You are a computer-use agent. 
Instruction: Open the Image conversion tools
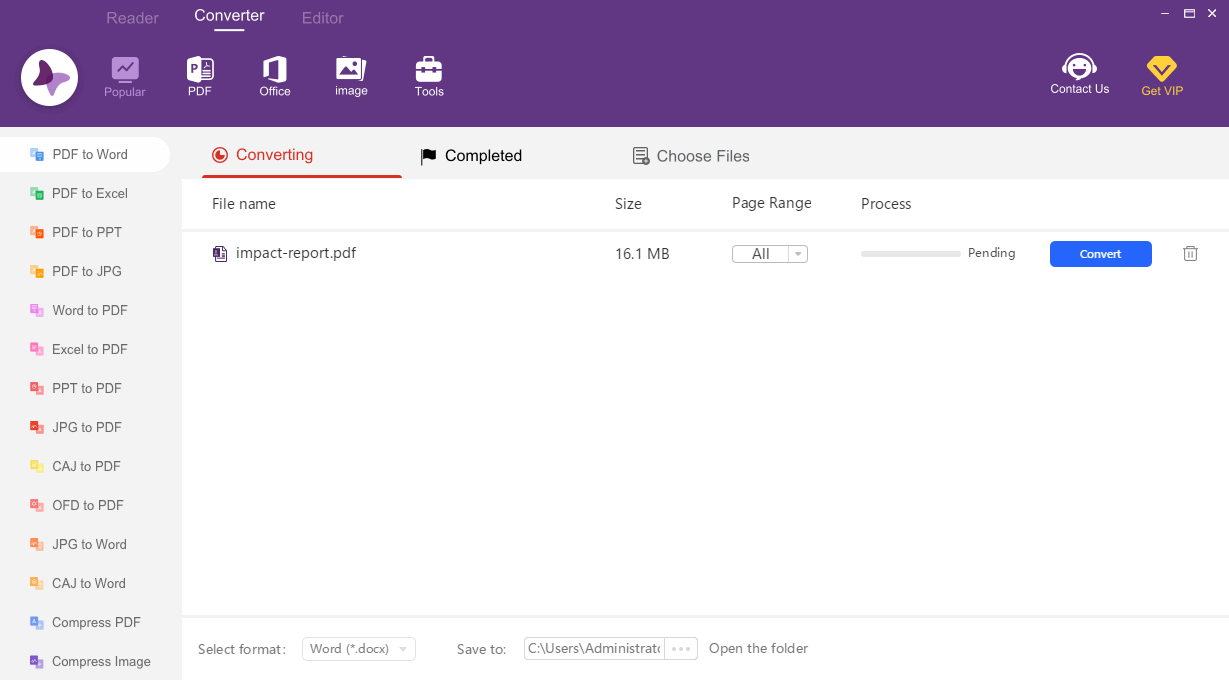[x=350, y=75]
